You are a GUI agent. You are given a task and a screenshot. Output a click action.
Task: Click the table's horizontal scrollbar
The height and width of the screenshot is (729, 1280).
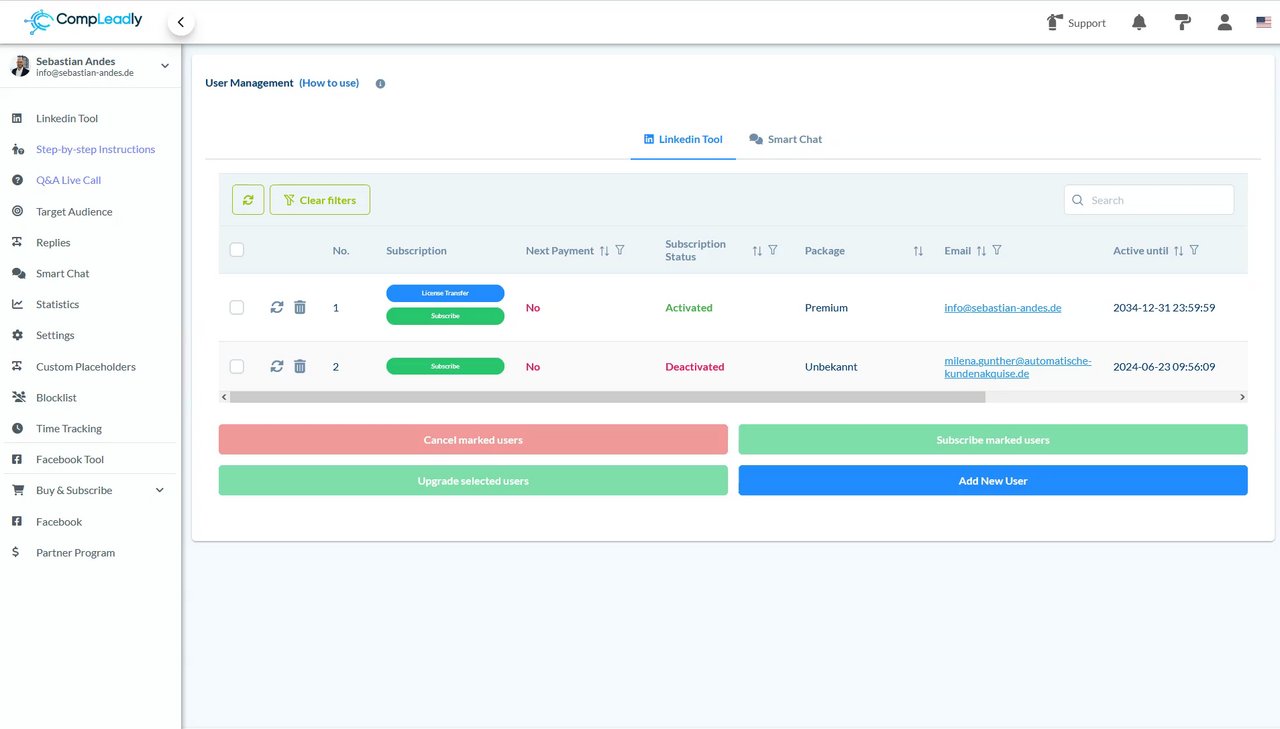[607, 397]
